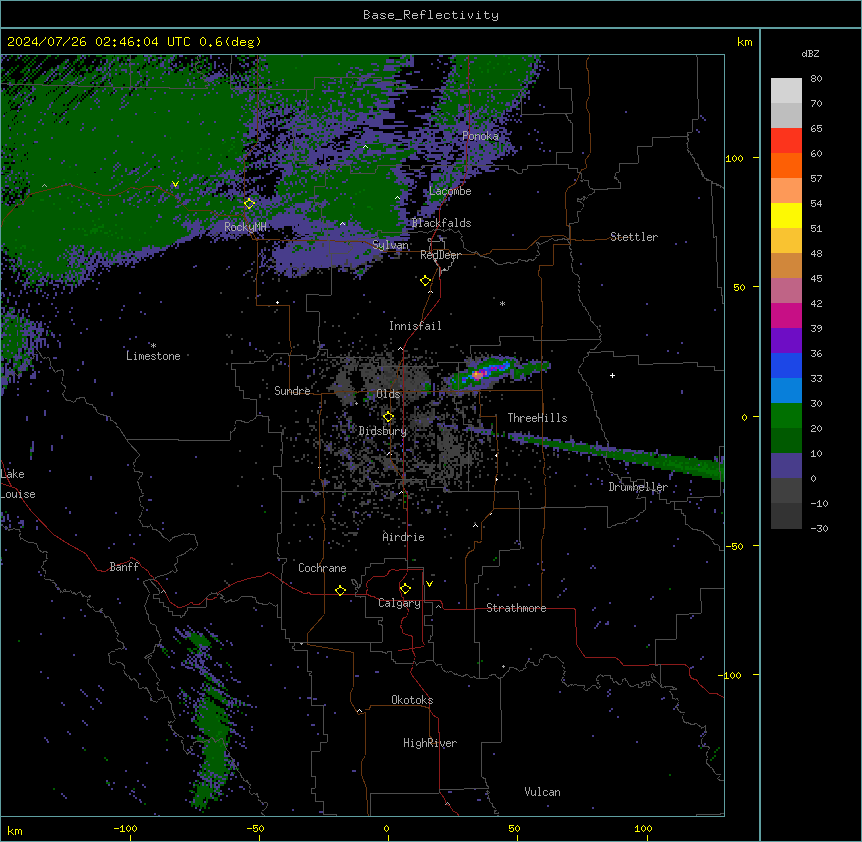Image resolution: width=862 pixels, height=842 pixels.
Task: Click the bright green 30-20 dBZ legend swatch
Action: [x=786, y=416]
